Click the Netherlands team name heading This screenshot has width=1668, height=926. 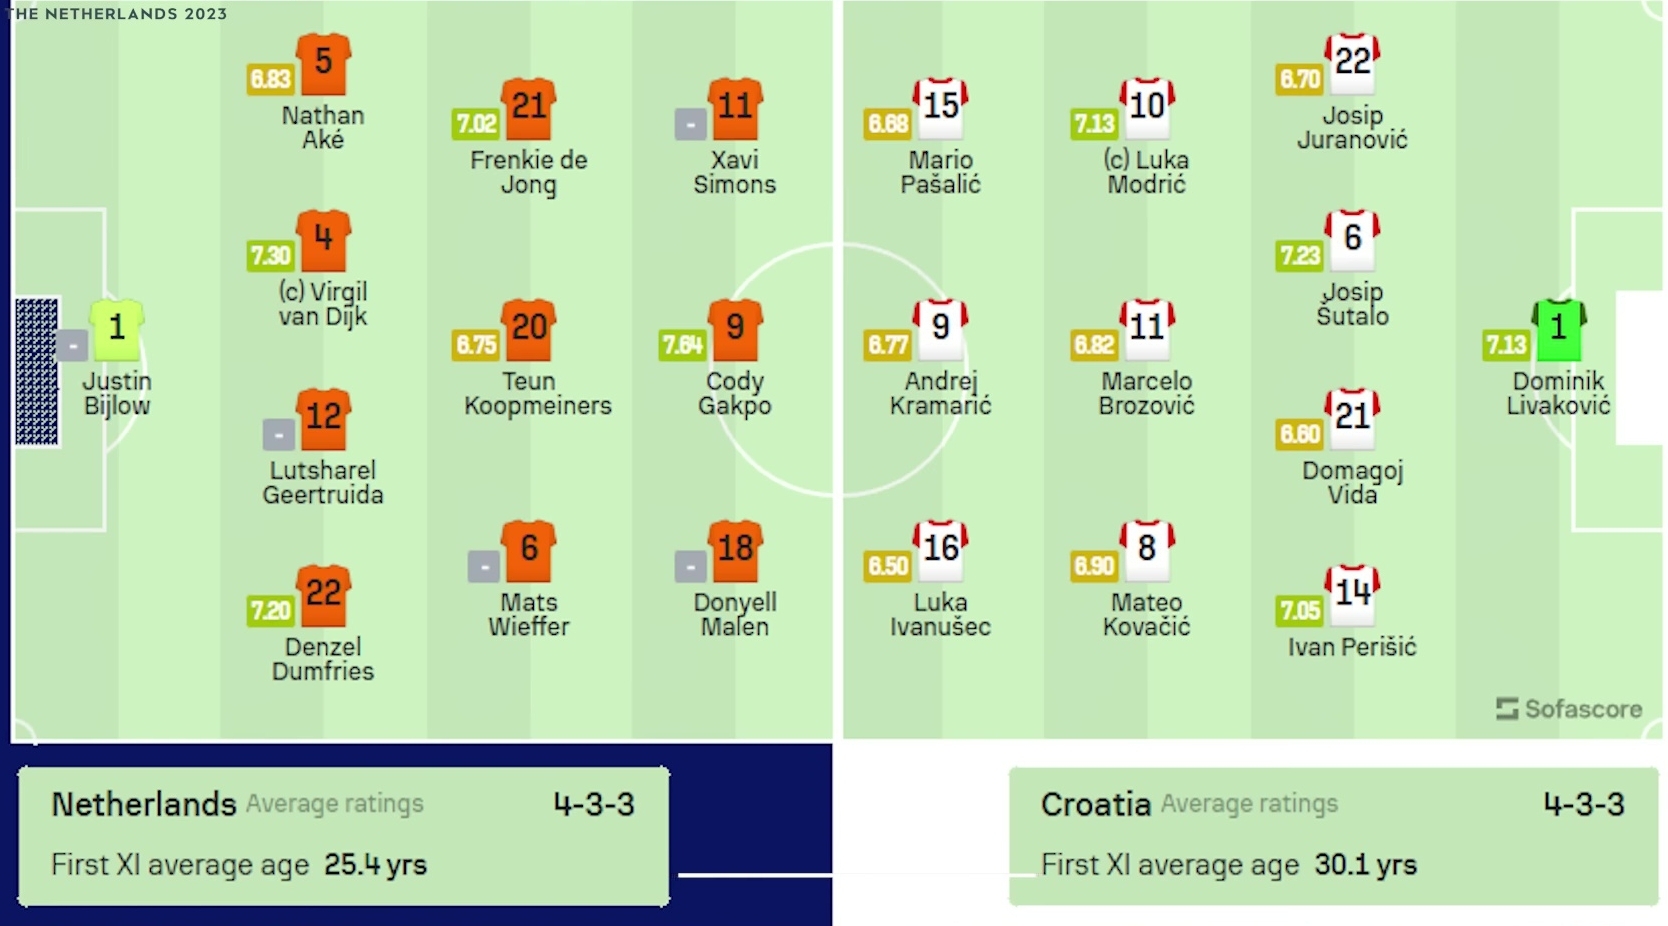point(144,804)
